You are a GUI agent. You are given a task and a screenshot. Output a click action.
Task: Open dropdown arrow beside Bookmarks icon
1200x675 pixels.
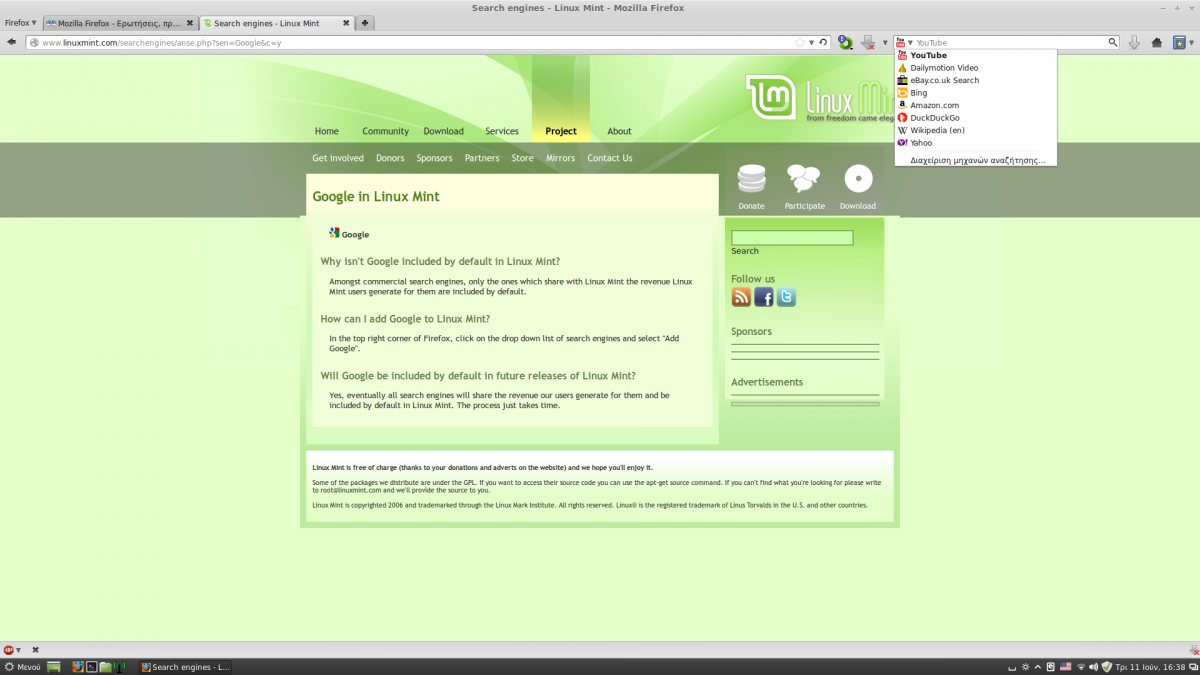[x=1192, y=43]
